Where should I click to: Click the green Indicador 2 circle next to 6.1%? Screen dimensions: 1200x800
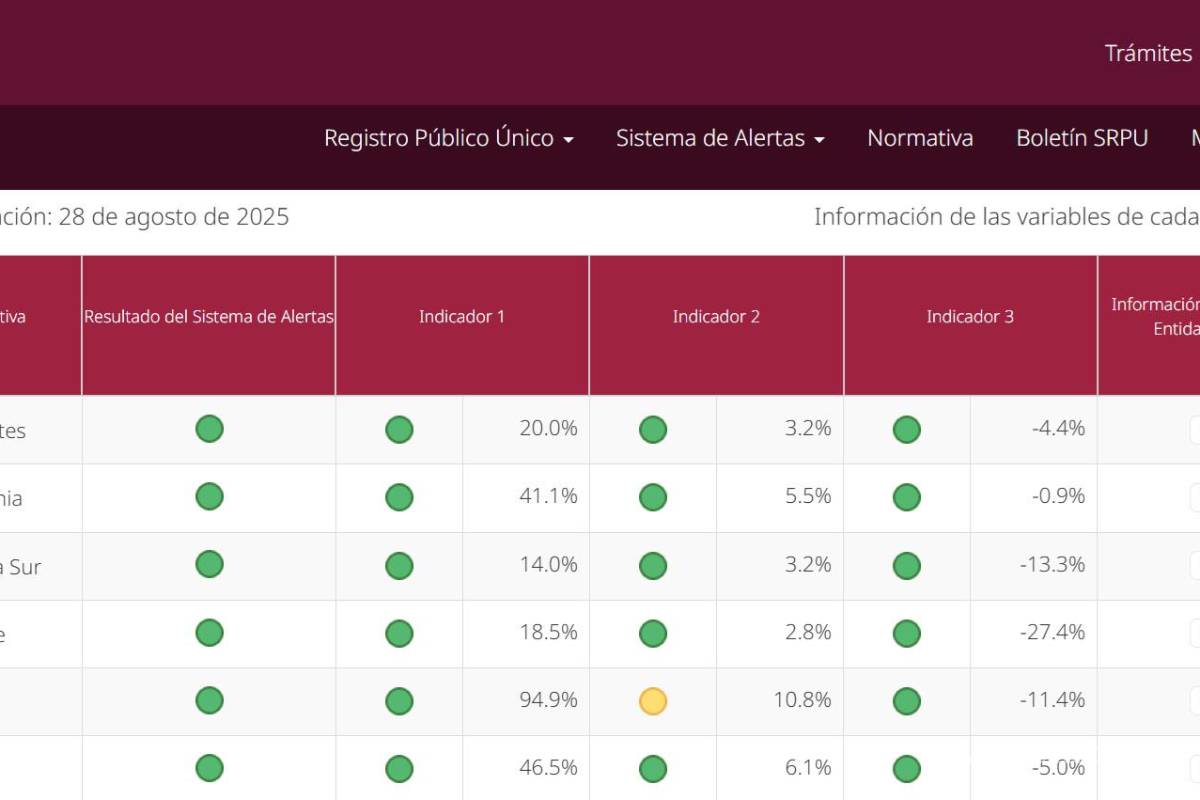tap(653, 769)
